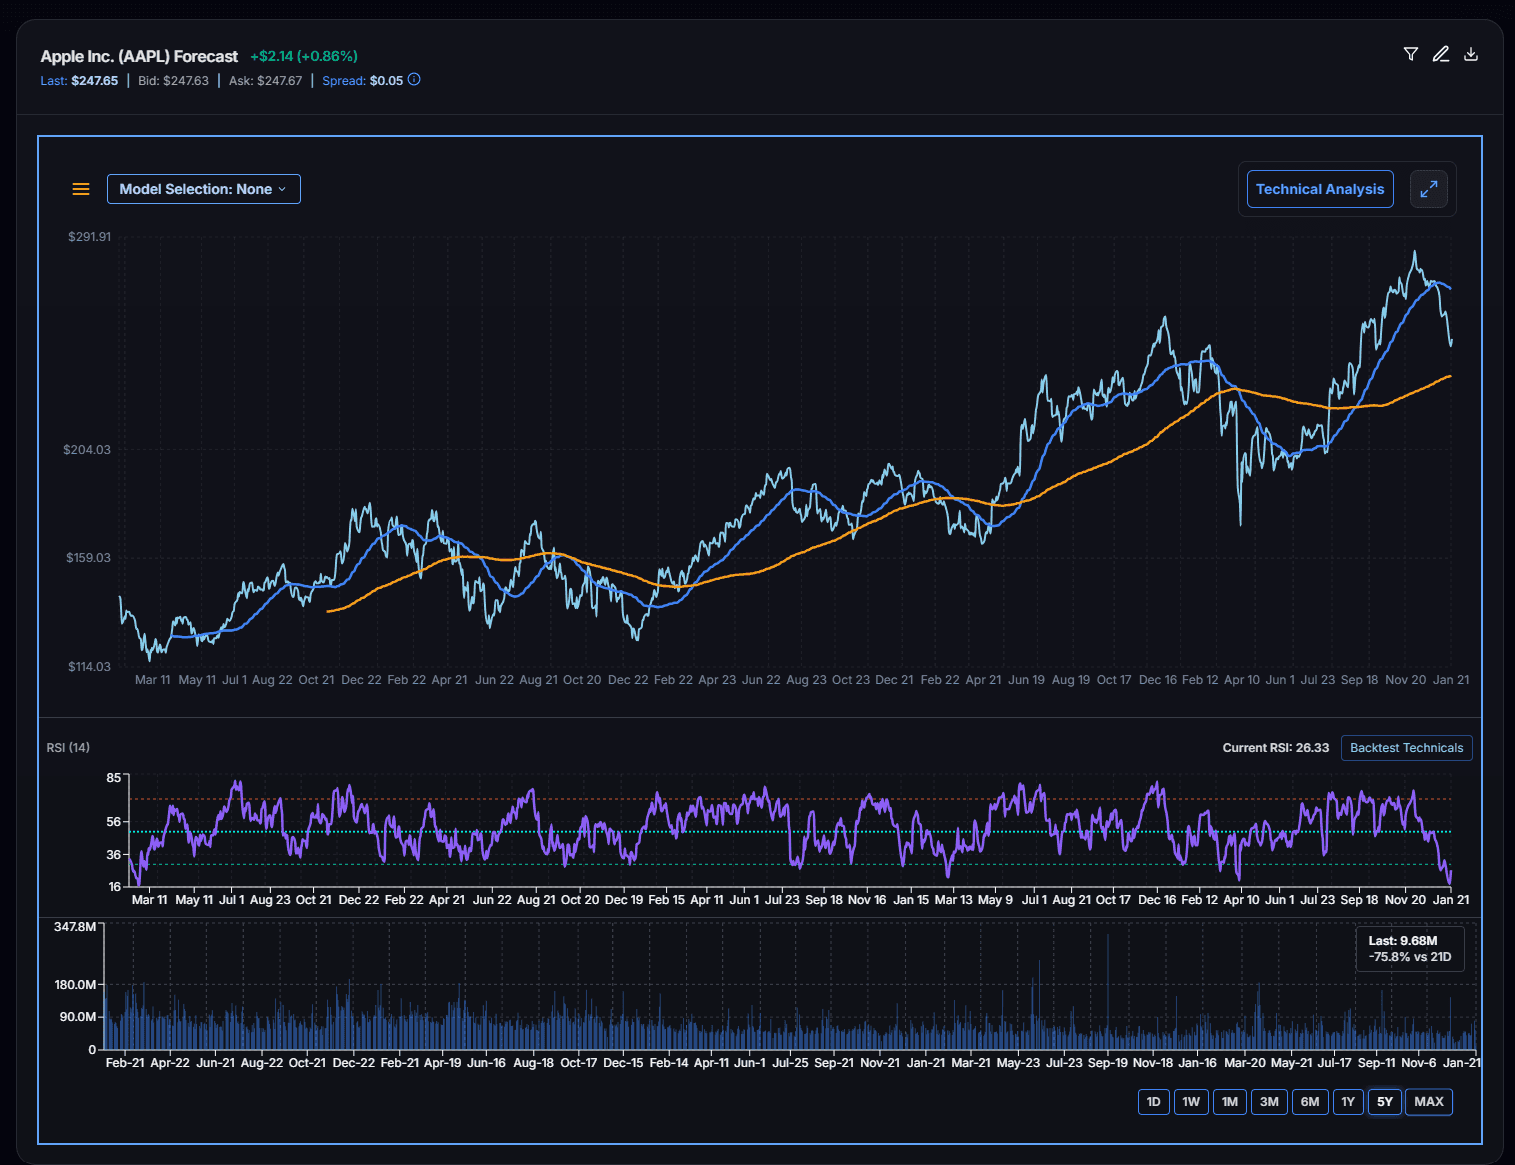Run Backtest Technicals for RSI
Image resolution: width=1515 pixels, height=1165 pixels.
pyautogui.click(x=1406, y=747)
